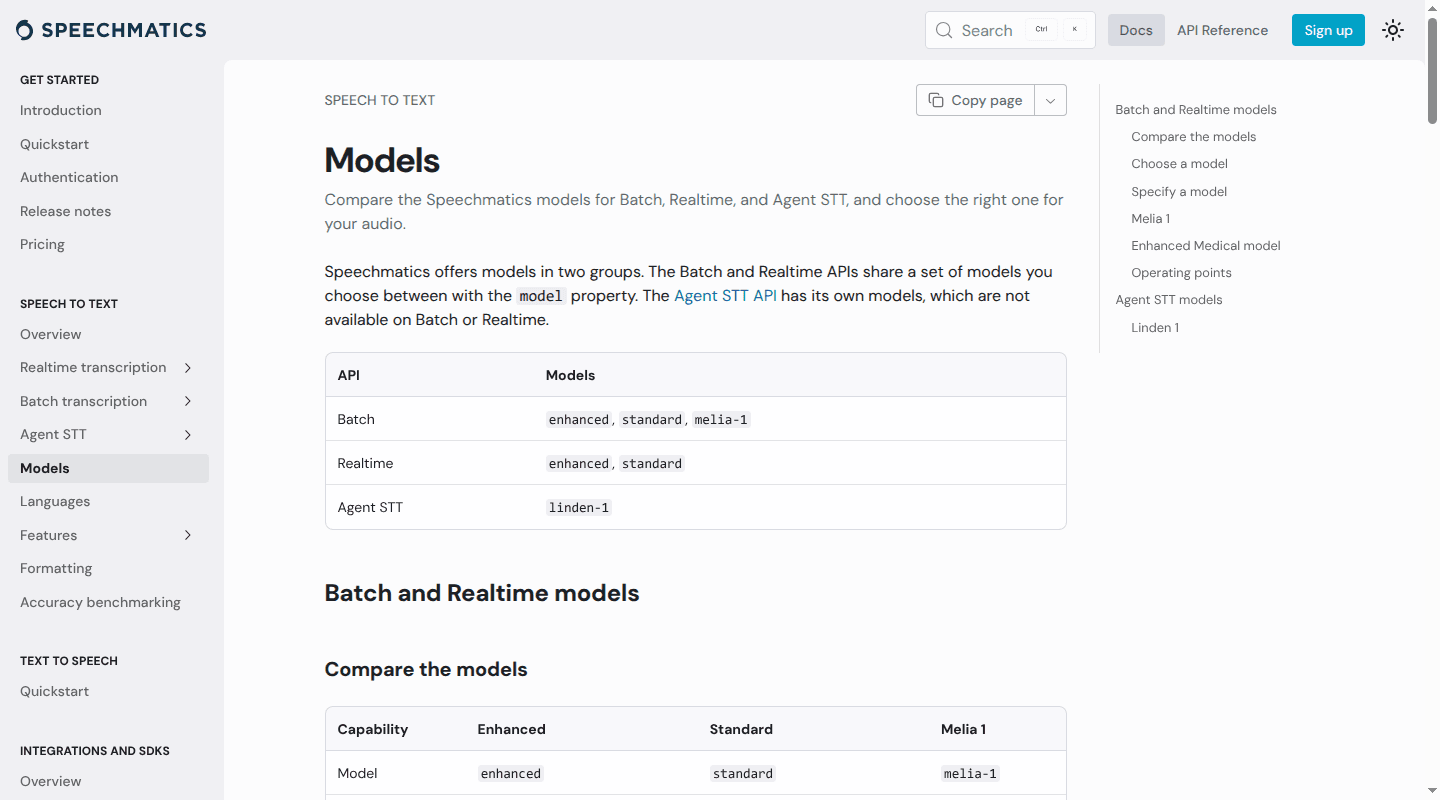Expand the Features sidebar section
The image size is (1440, 800).
188,535
